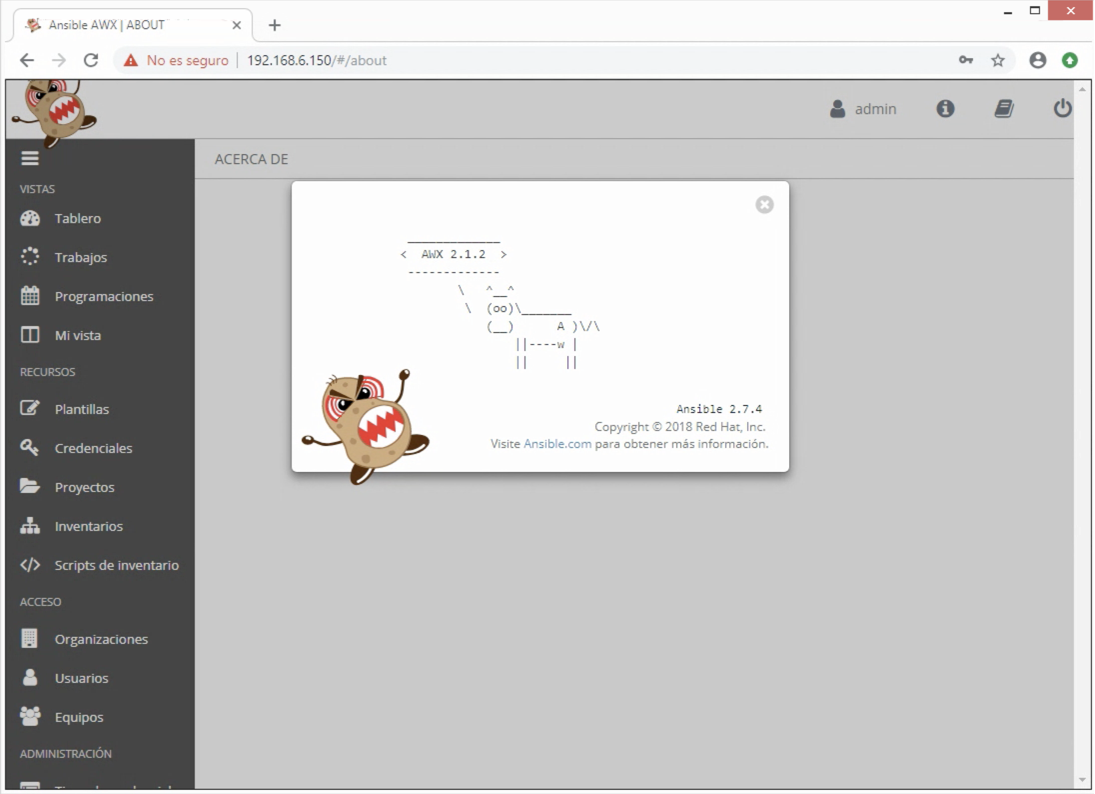
Task: Open the About info icon in header
Action: tap(946, 109)
